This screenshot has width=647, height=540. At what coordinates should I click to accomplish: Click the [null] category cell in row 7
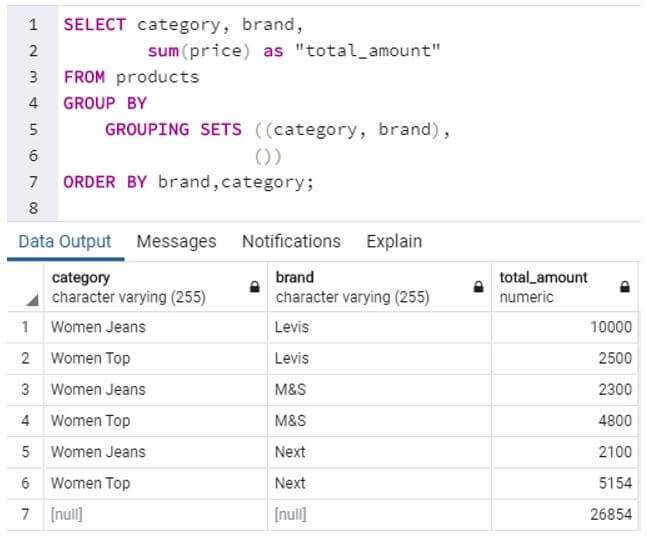(x=67, y=514)
